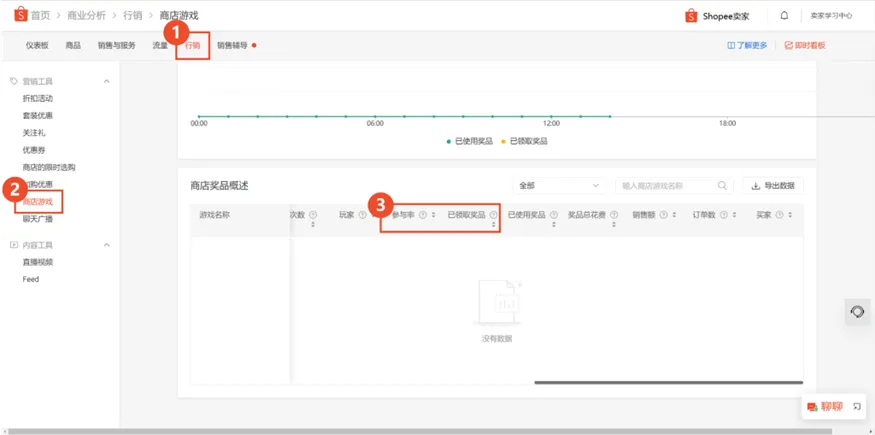The width and height of the screenshot is (875, 435).
Task: Click the Shopee logo beside 首页
Action: click(20, 15)
